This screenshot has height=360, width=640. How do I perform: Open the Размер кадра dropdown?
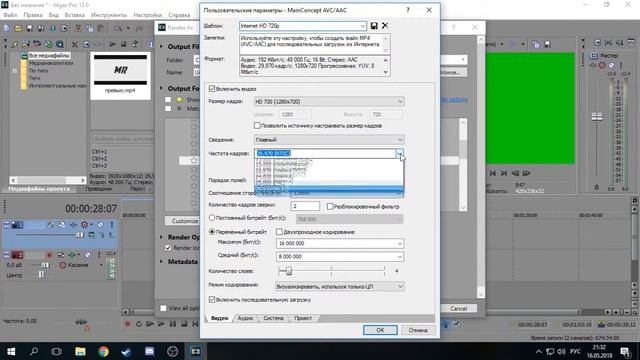pyautogui.click(x=400, y=102)
